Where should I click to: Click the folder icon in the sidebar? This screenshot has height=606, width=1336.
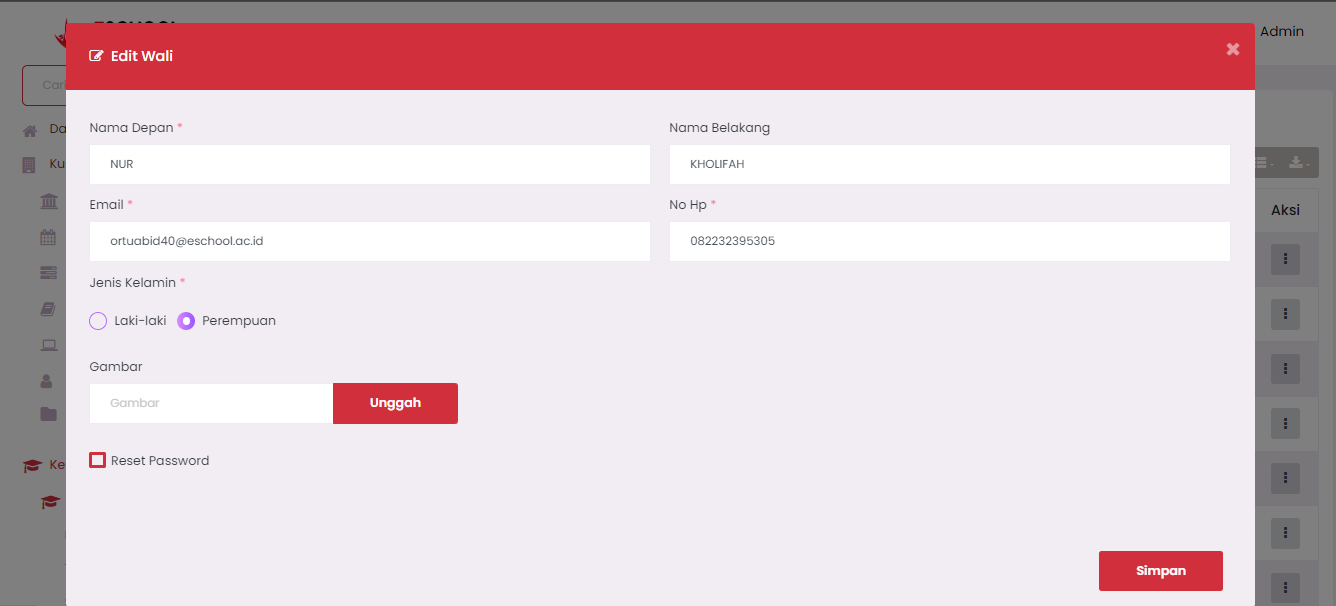click(48, 414)
